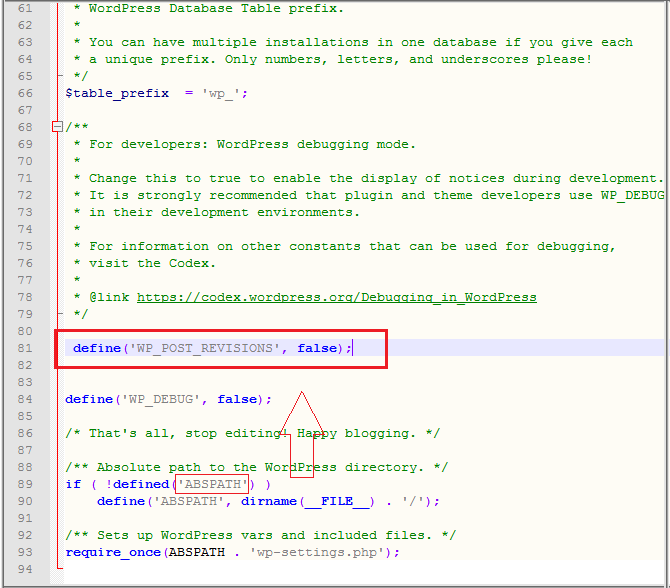Click the 'in their development environments.' comment
Screen dimensions: 670x588
(217, 212)
